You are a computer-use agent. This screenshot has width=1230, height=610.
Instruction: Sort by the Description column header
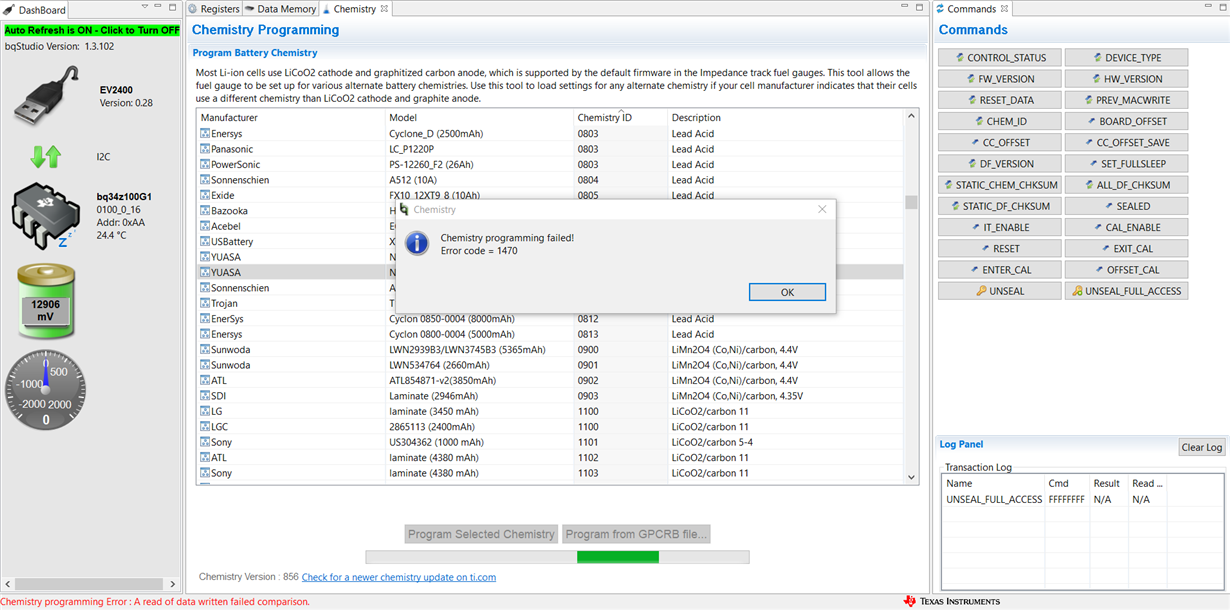(x=785, y=118)
